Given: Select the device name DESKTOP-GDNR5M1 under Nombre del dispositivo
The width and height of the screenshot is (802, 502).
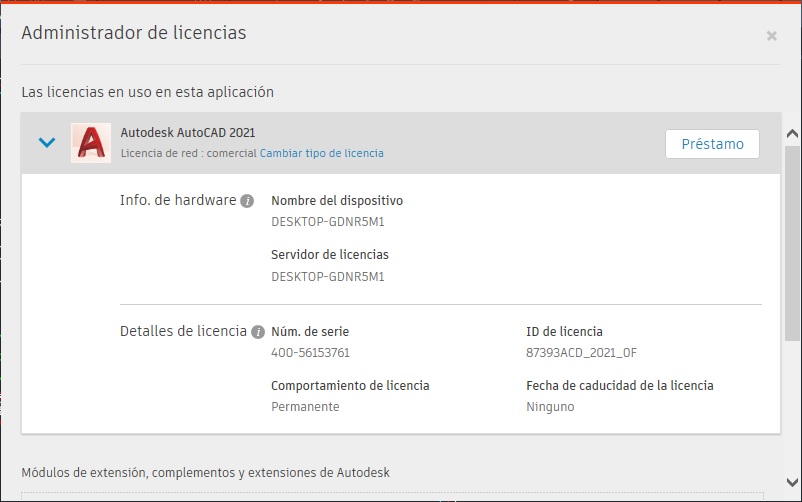Looking at the screenshot, I should 327,222.
